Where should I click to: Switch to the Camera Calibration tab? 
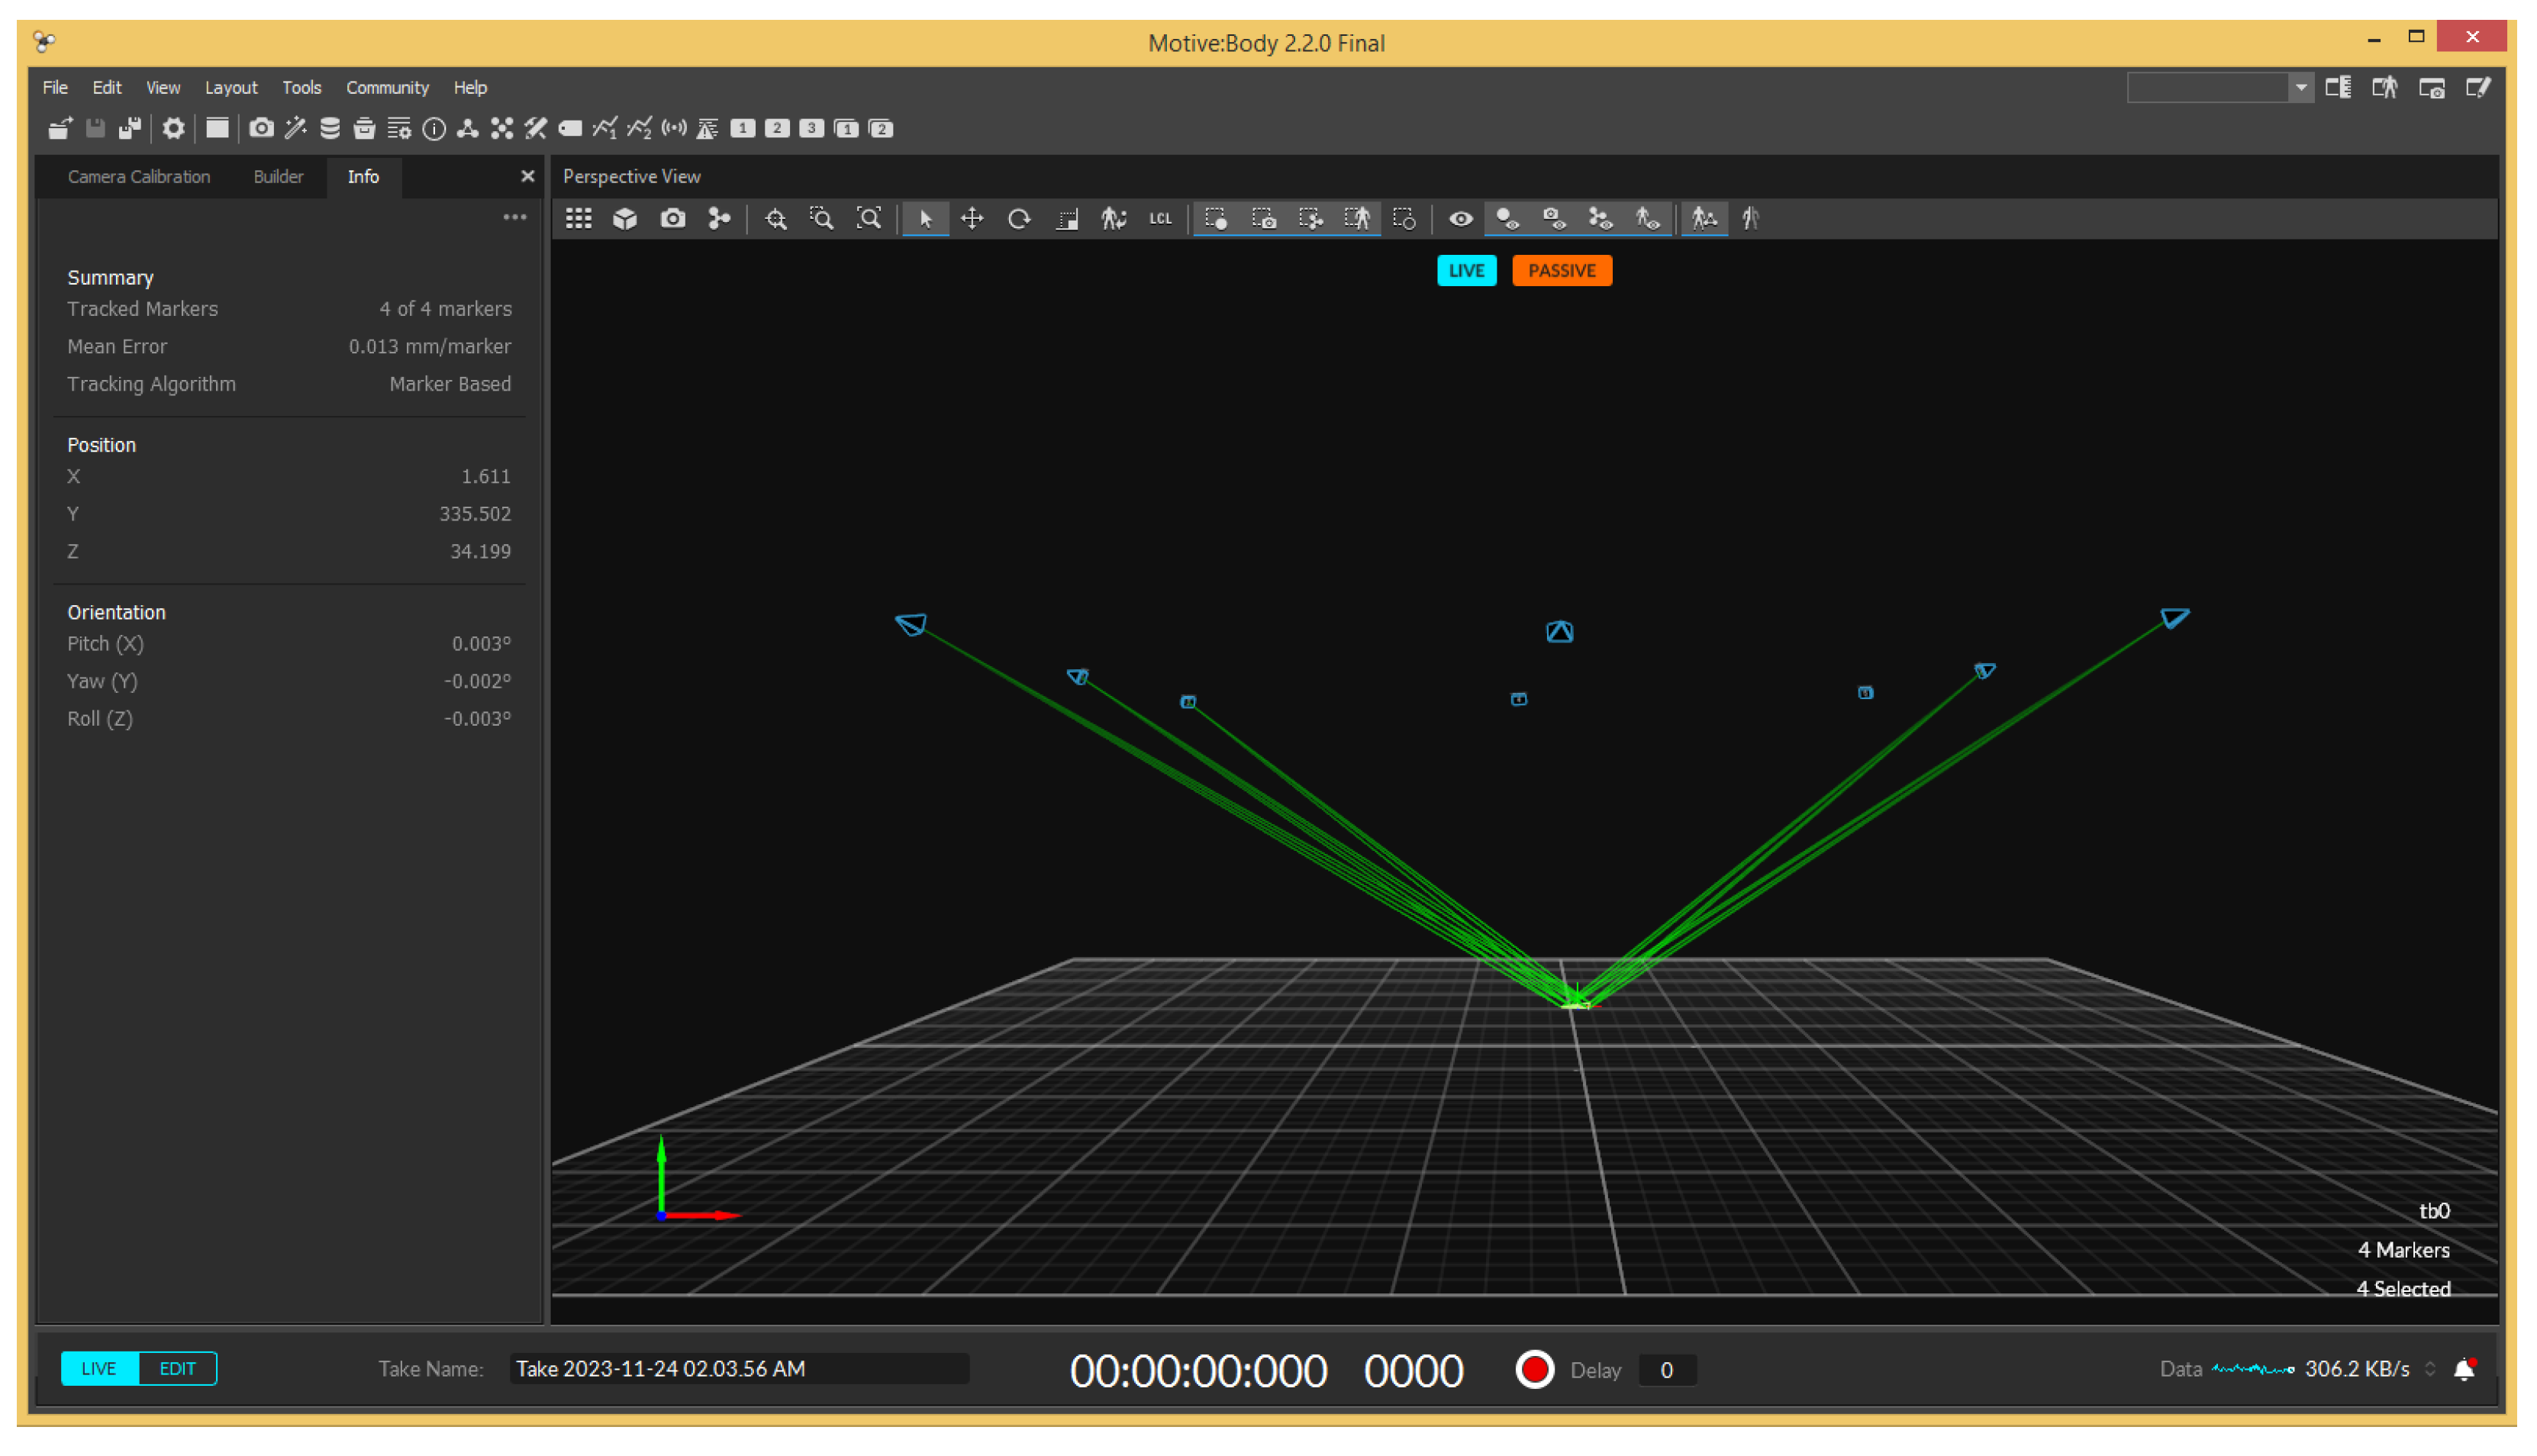pyautogui.click(x=139, y=177)
